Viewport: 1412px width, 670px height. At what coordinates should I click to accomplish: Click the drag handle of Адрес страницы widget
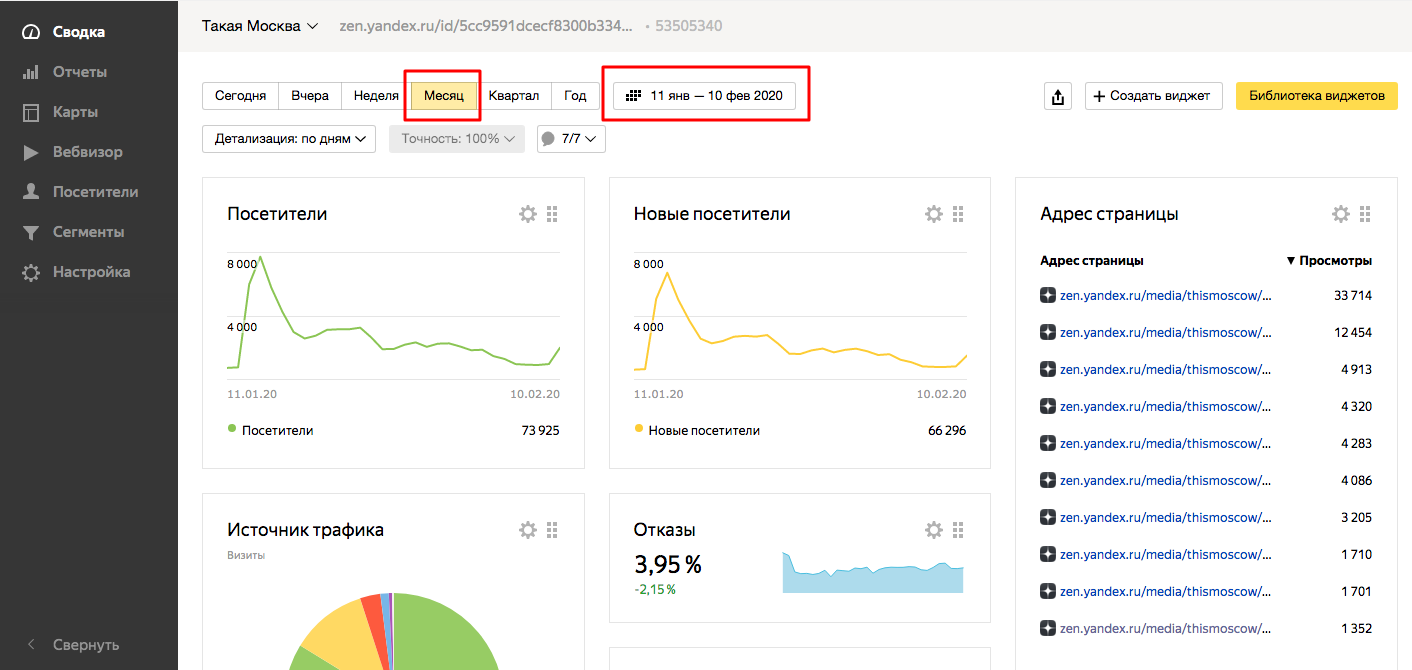(x=1365, y=214)
